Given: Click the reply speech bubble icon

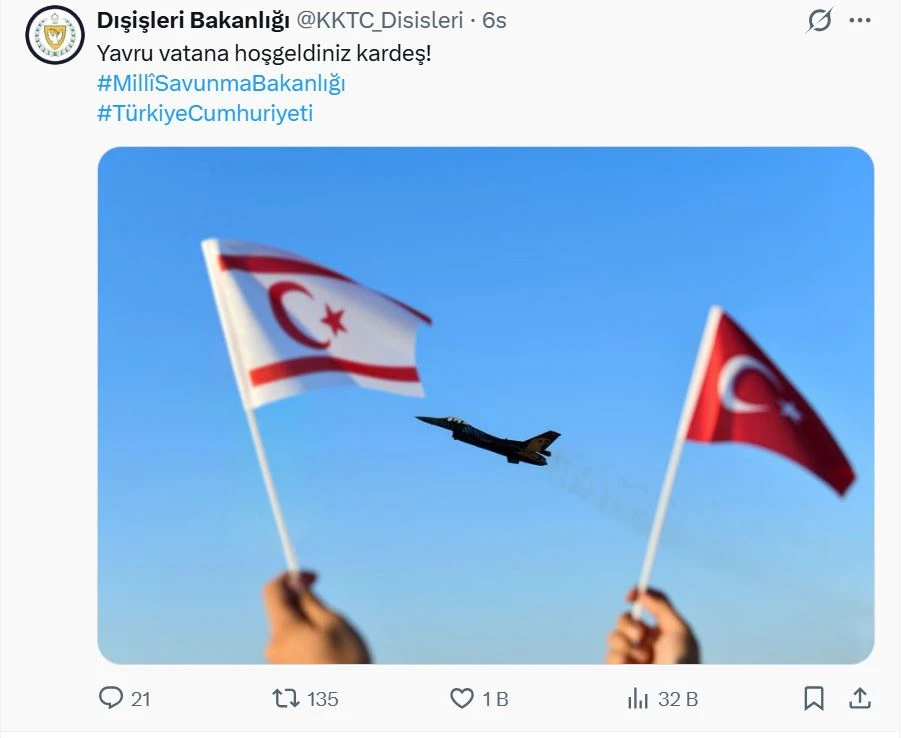Looking at the screenshot, I should 110,698.
